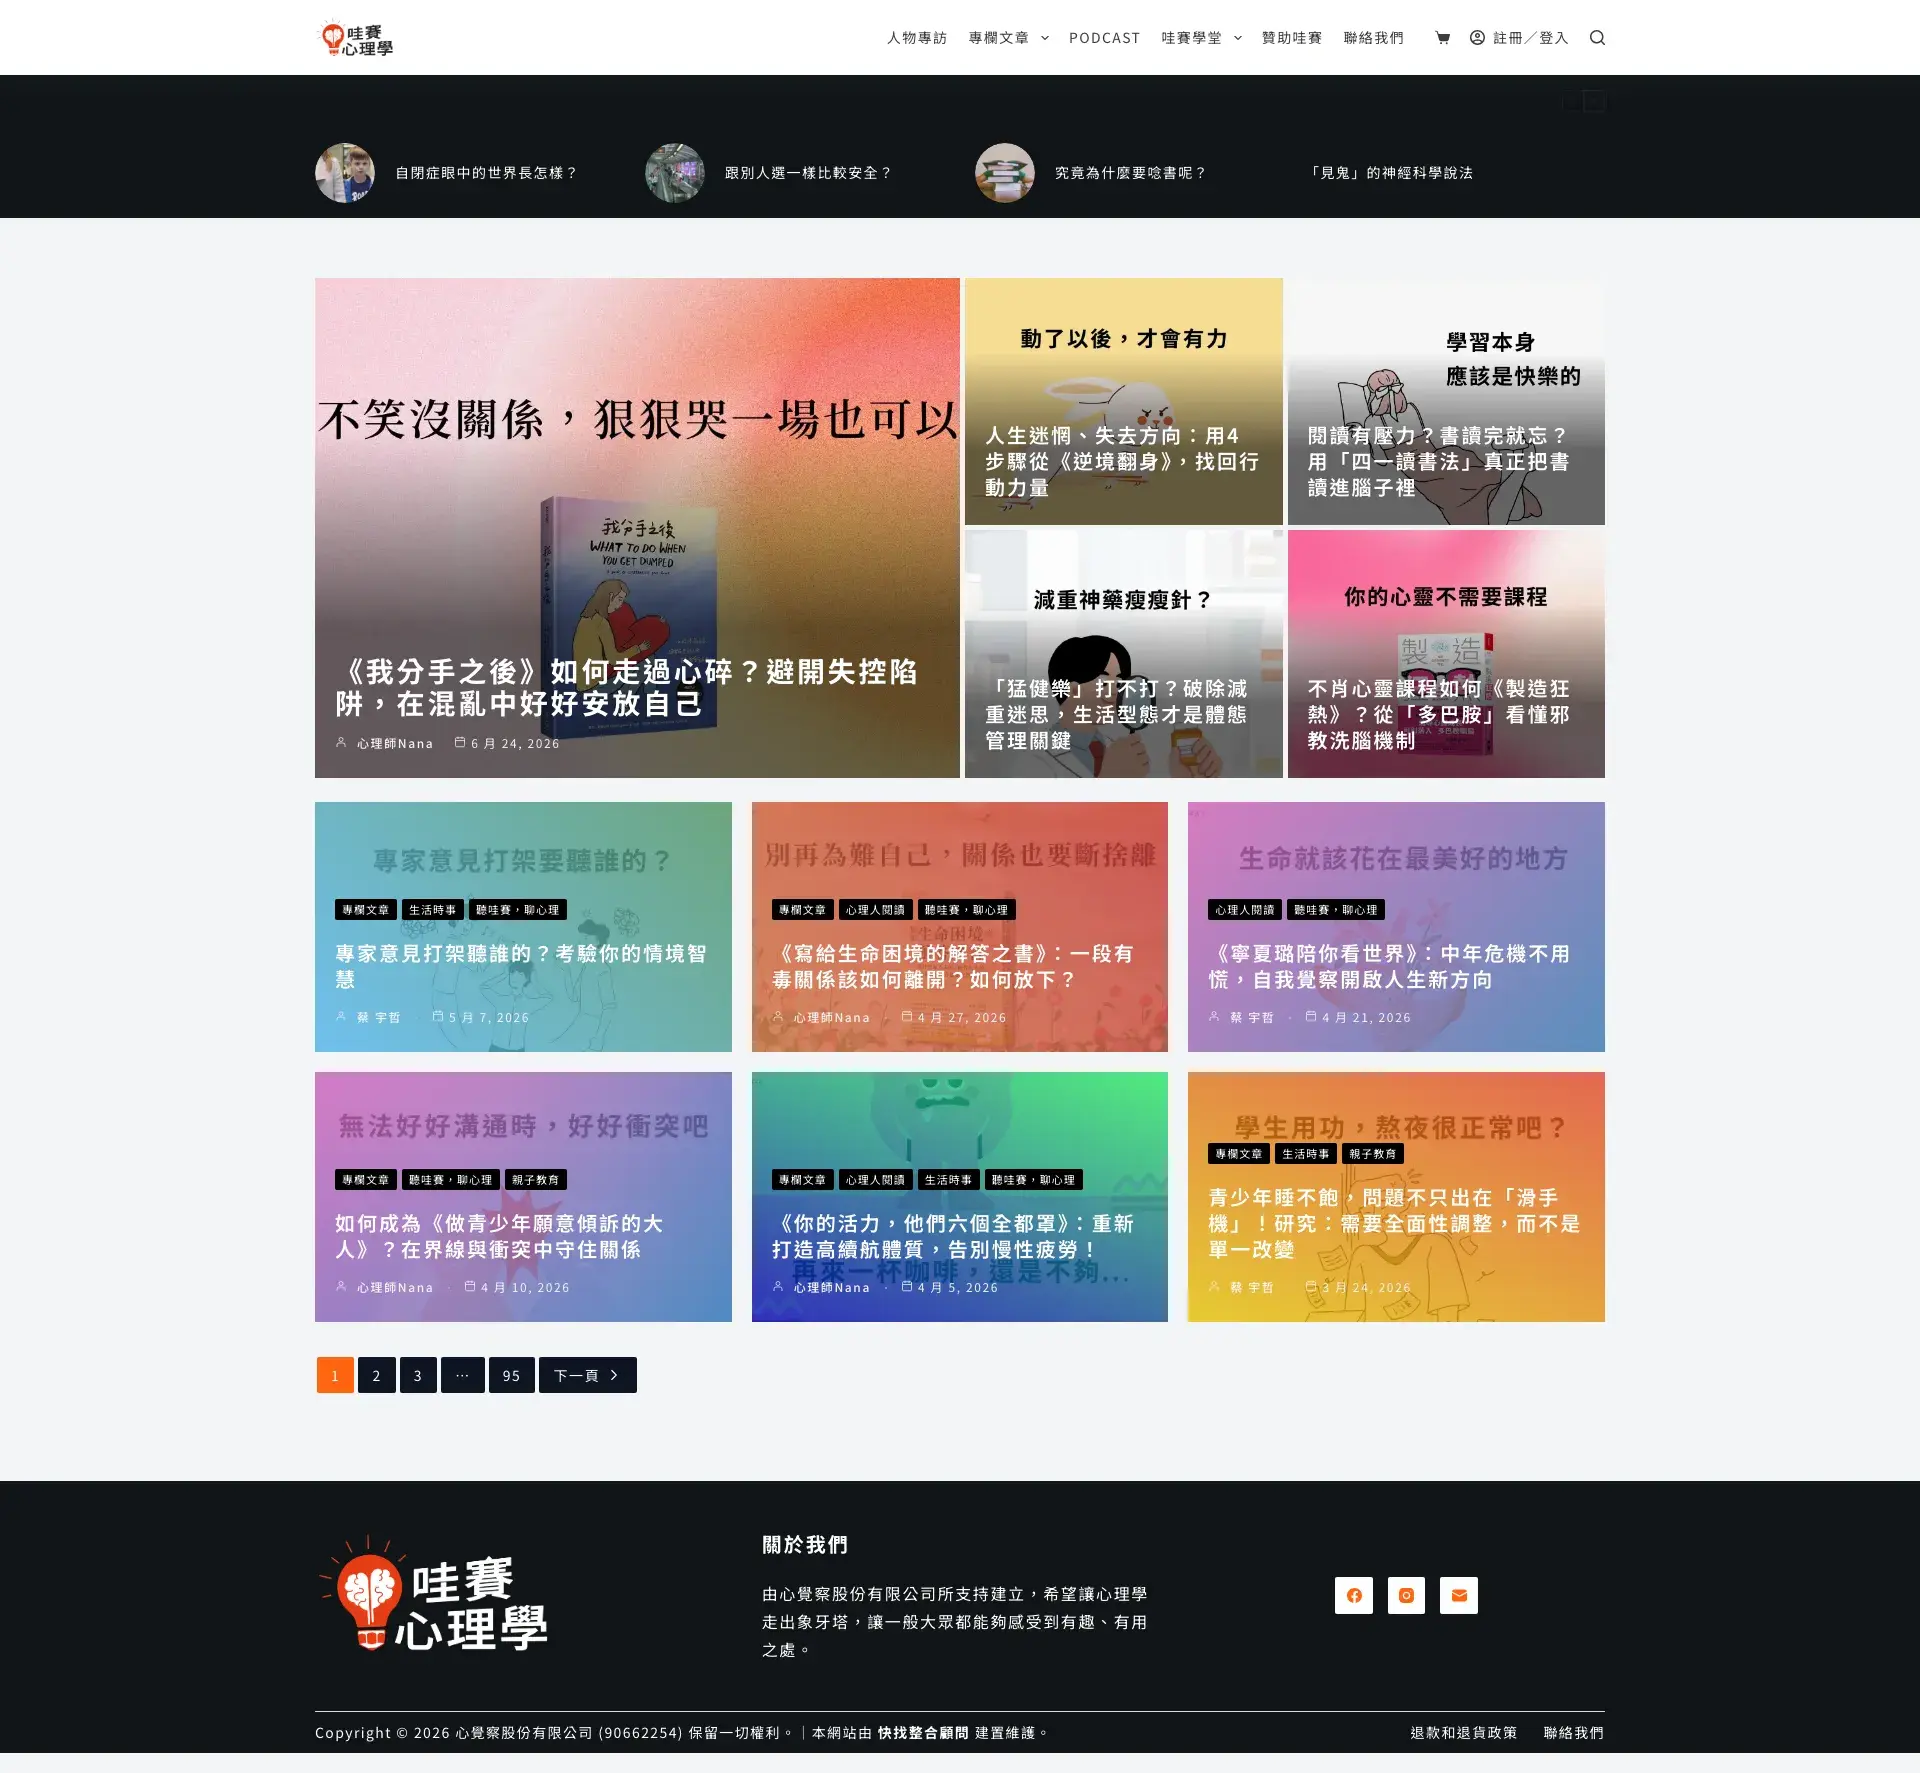
Task: Click 生活時事 tag on 專家意見 card
Action: 432,910
